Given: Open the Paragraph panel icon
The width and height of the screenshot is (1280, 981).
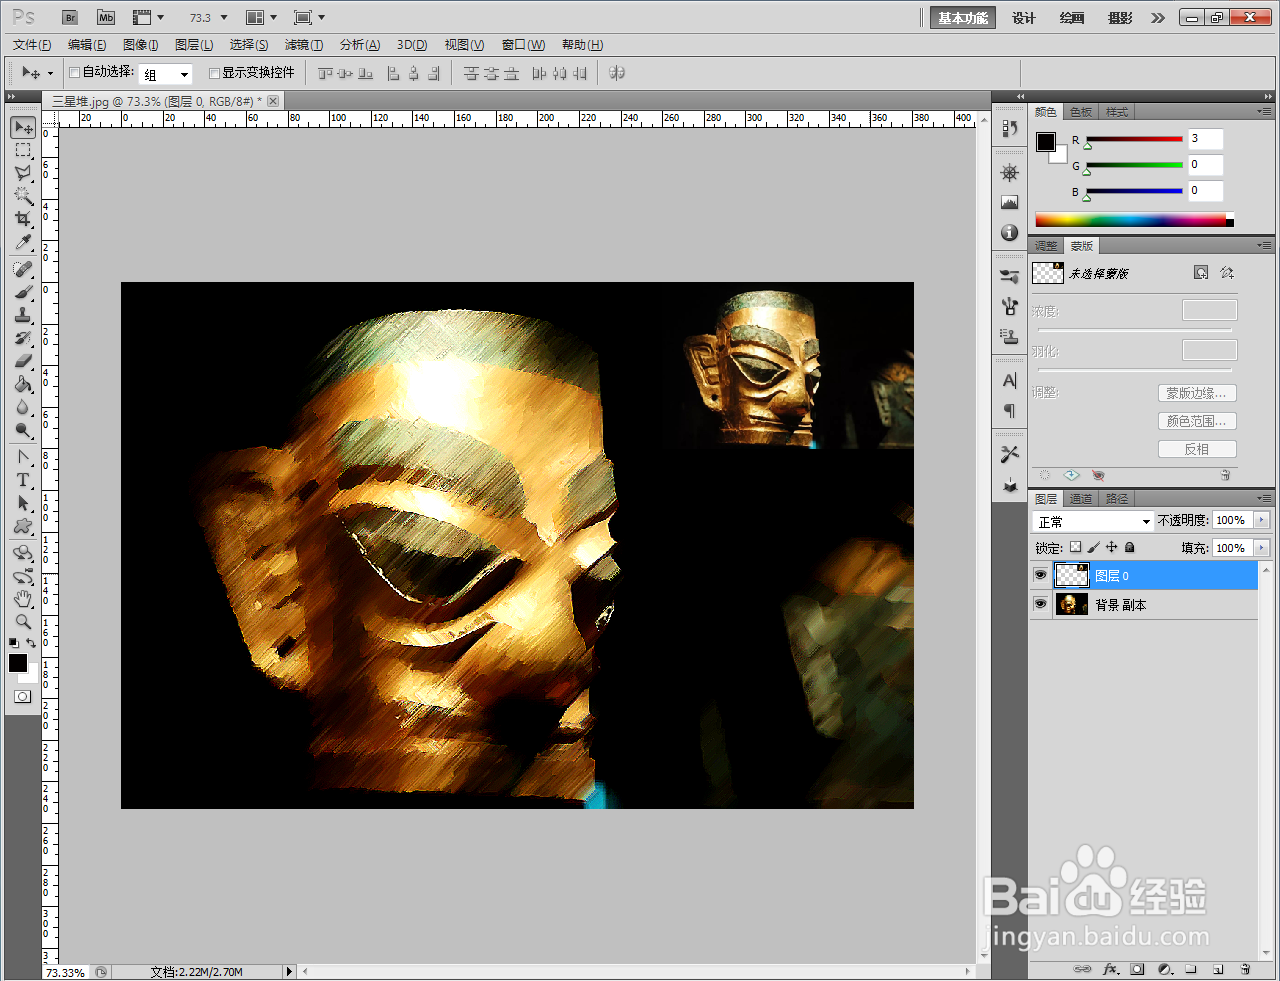Looking at the screenshot, I should tap(1009, 410).
